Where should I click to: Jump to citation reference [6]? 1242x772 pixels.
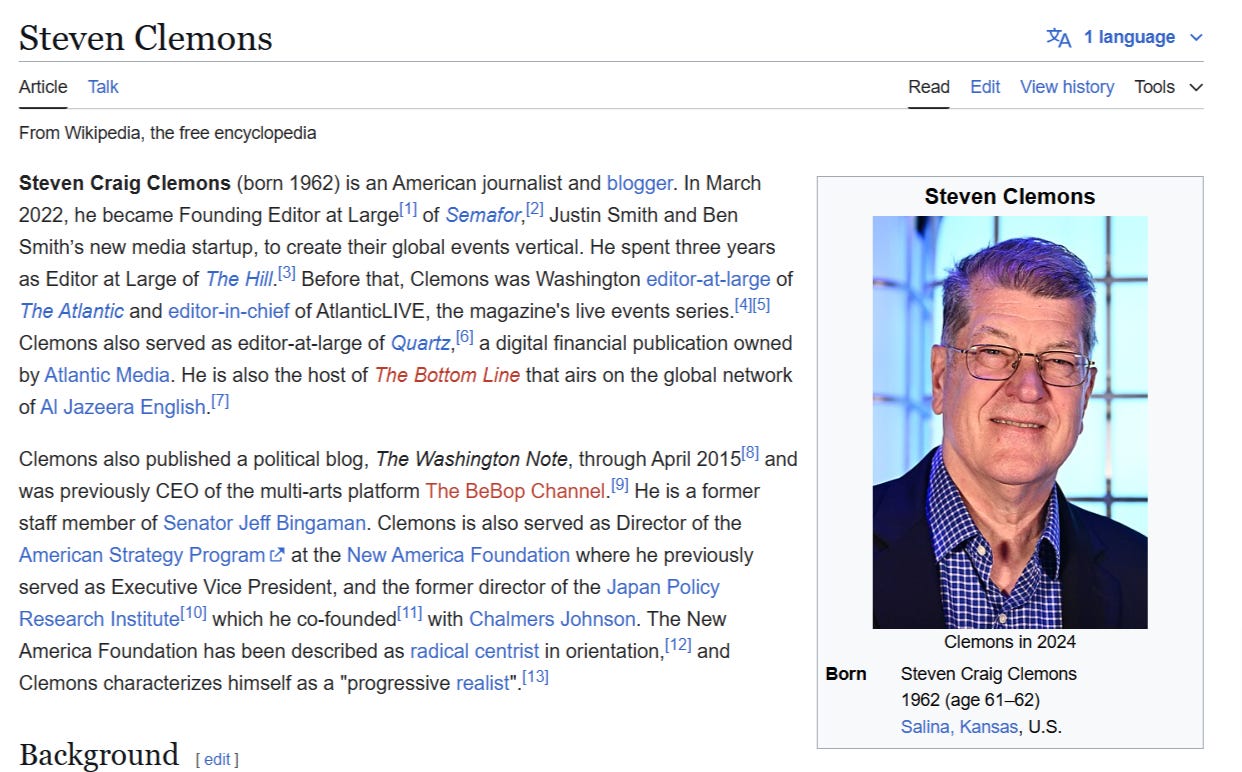465,338
